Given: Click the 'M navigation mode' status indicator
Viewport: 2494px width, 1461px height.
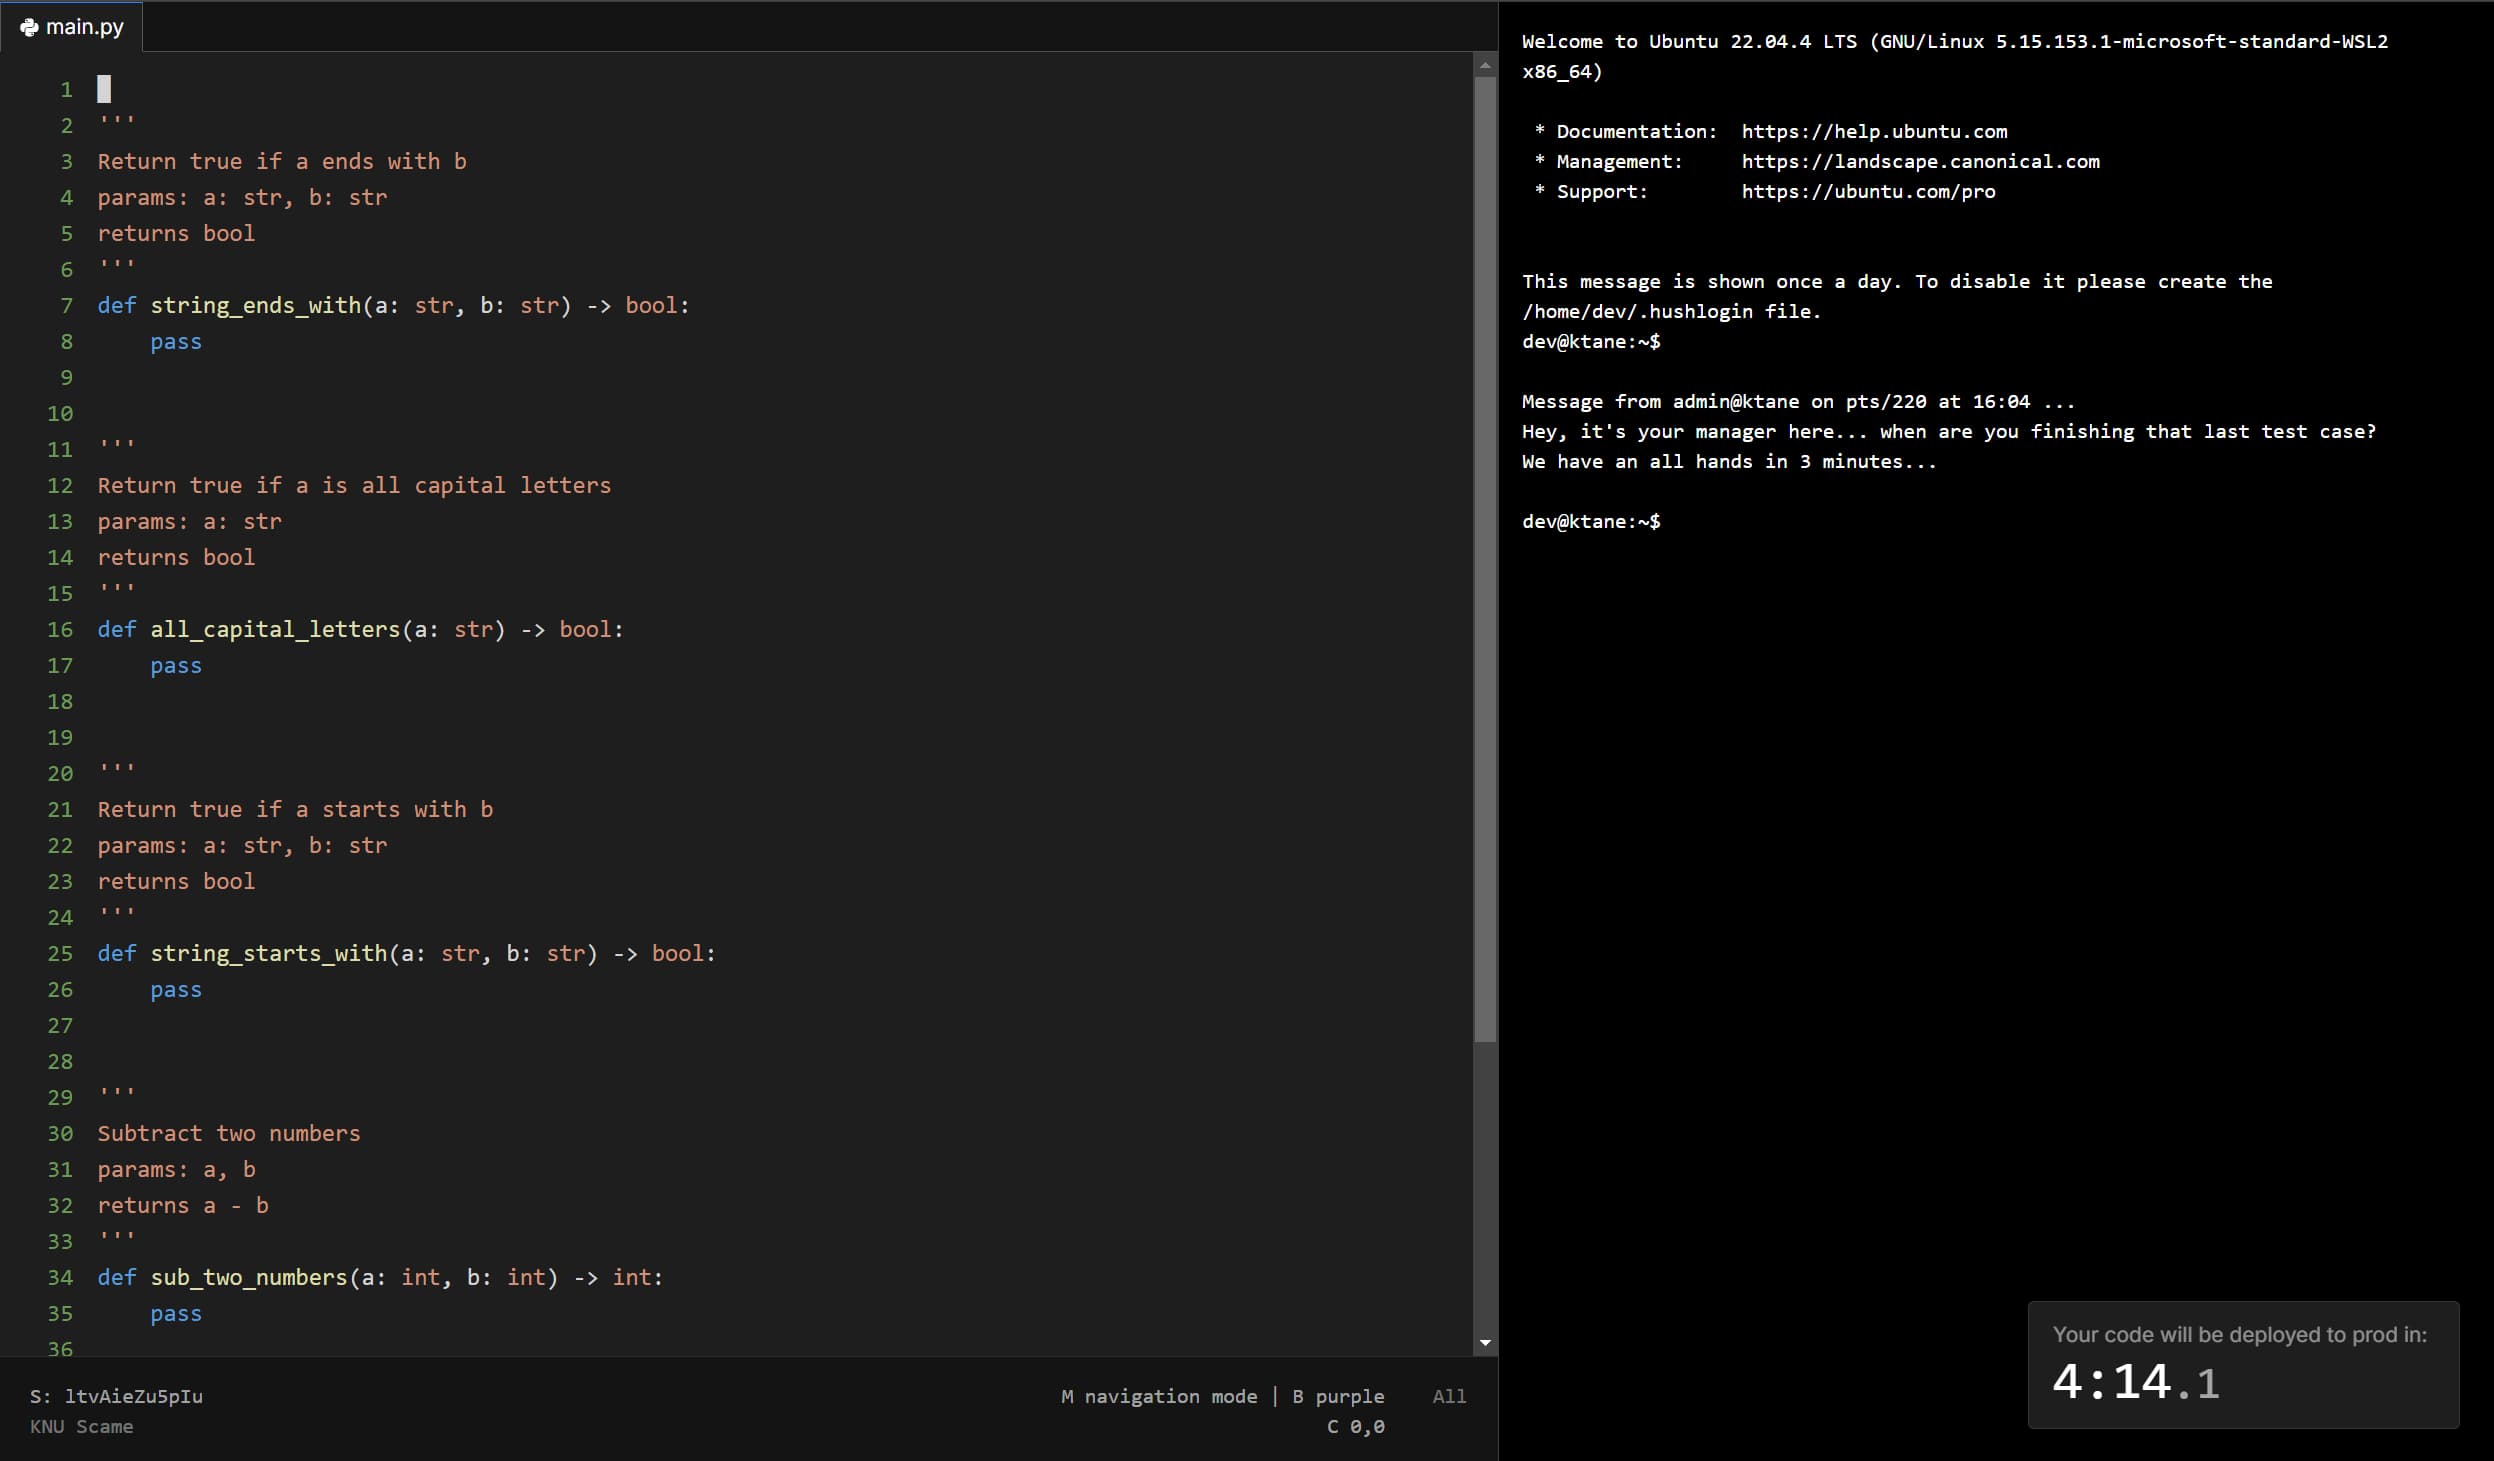Looking at the screenshot, I should click(1159, 1396).
